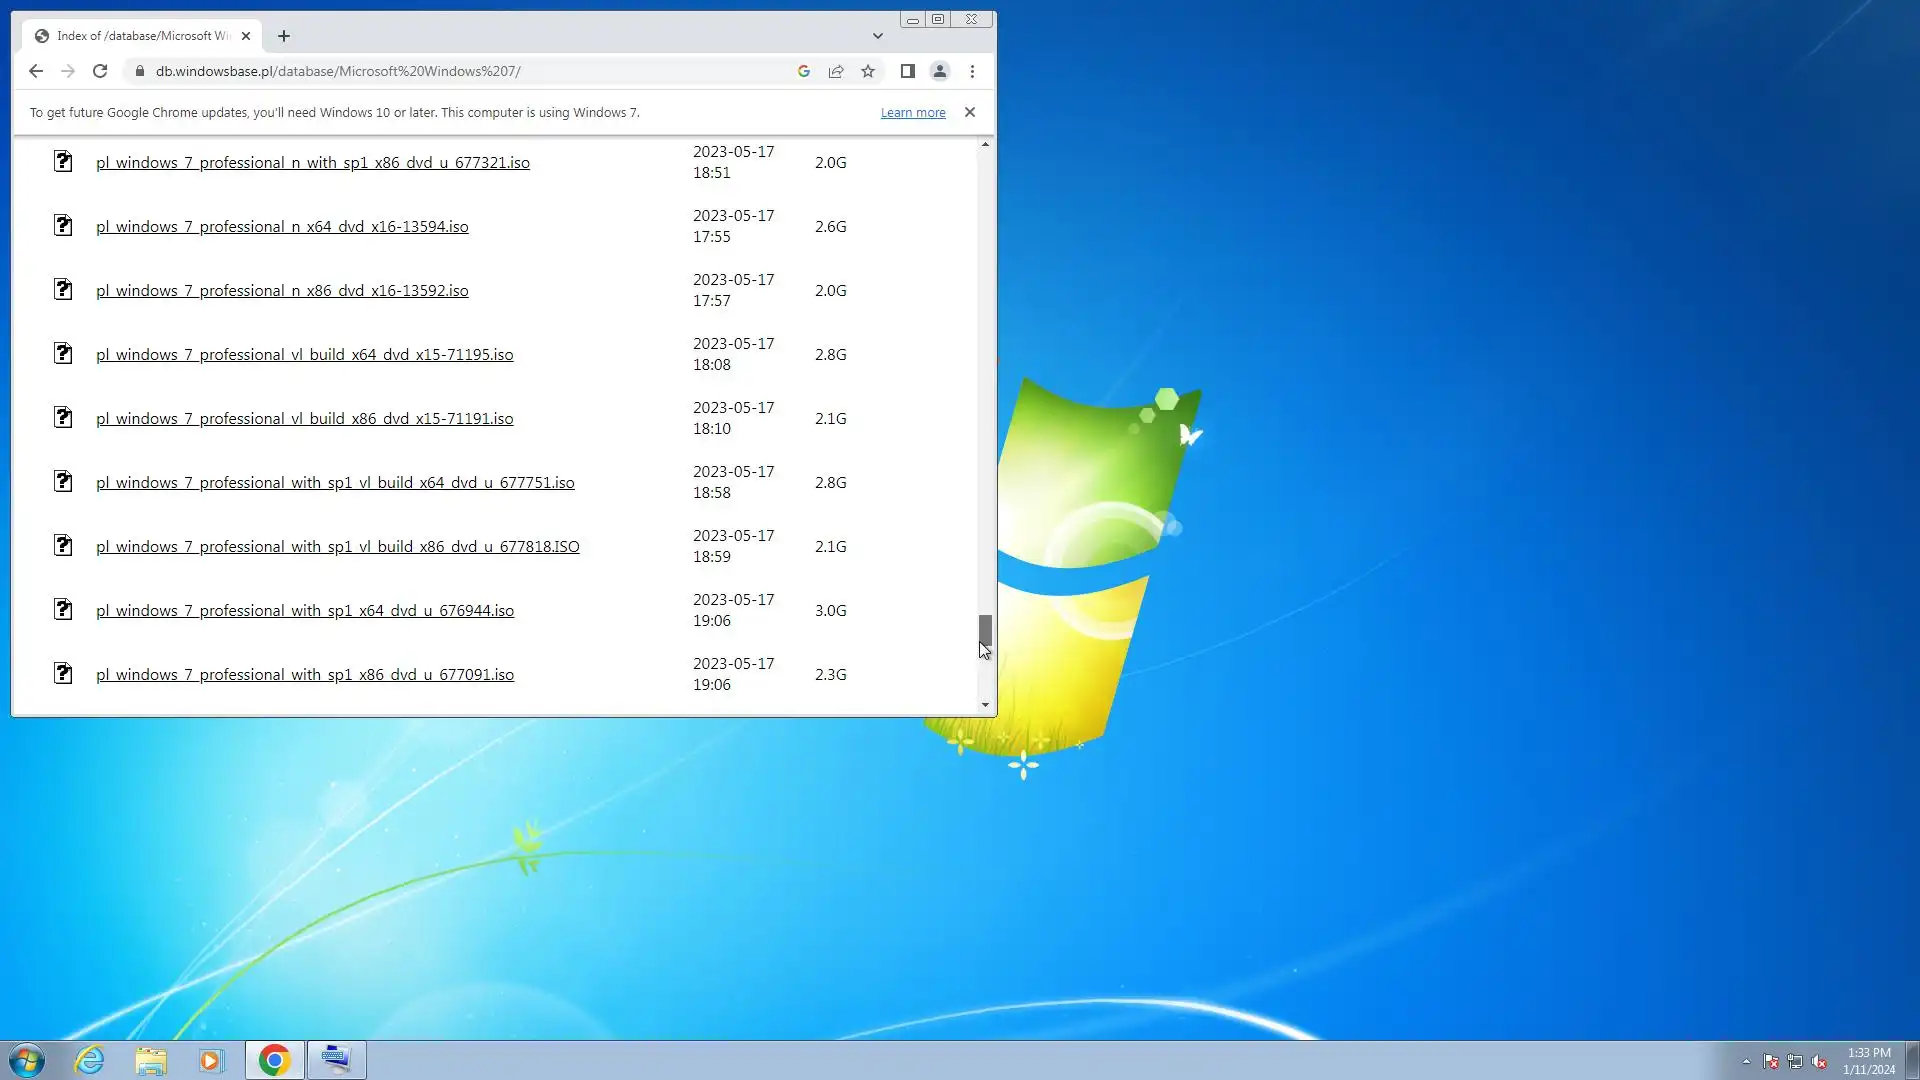Open a new tab with the plus button
This screenshot has width=1920, height=1080.
coord(284,36)
